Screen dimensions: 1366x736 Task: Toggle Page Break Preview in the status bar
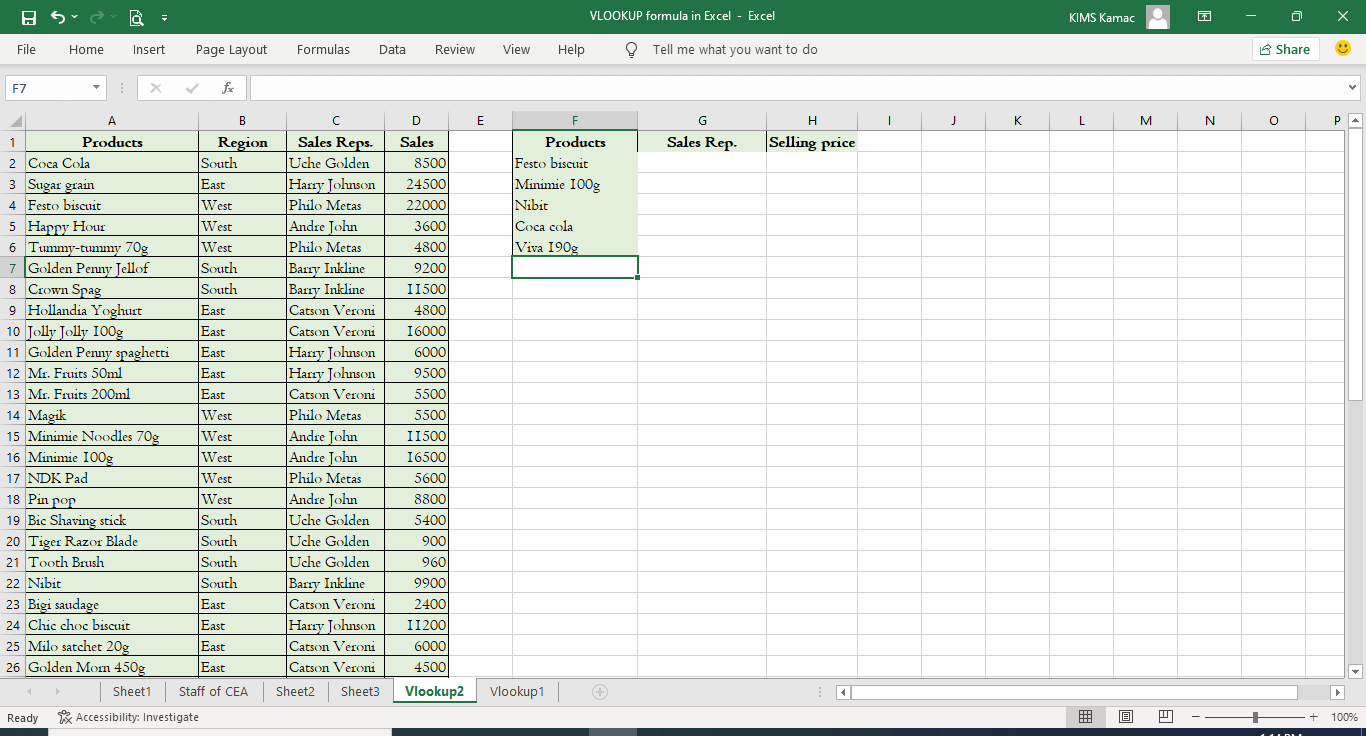[x=1165, y=716]
